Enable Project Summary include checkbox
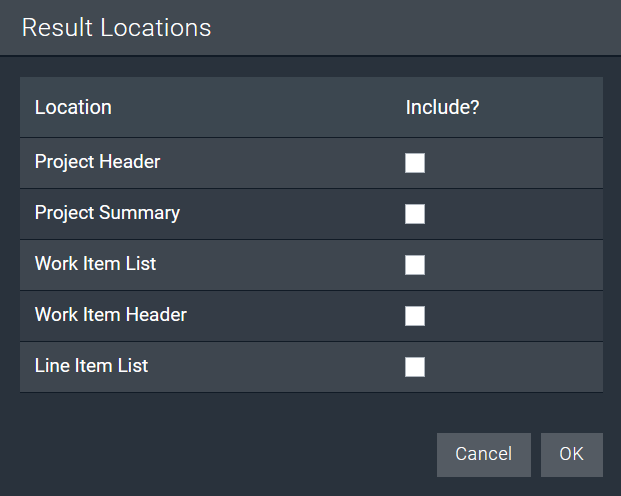This screenshot has width=621, height=496. (x=415, y=214)
